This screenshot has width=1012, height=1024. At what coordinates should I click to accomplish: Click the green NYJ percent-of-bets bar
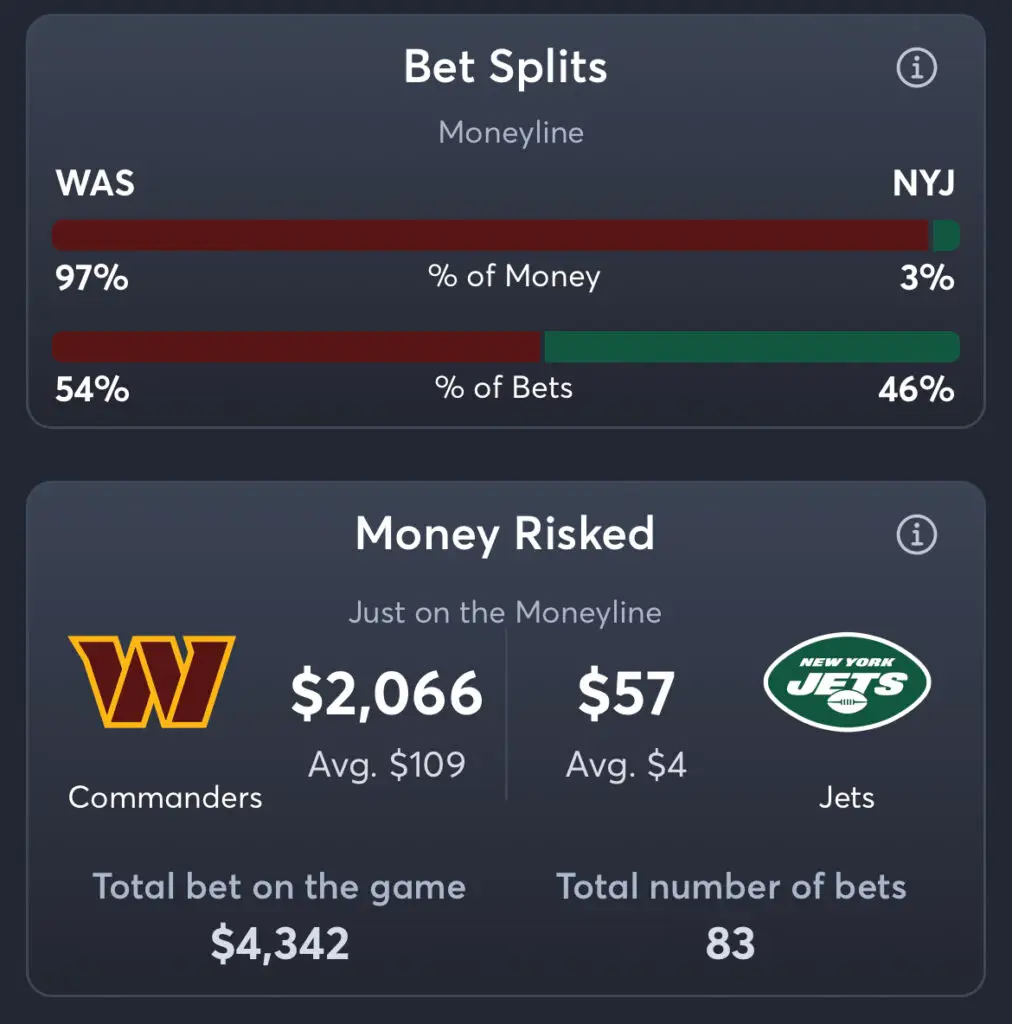click(752, 347)
